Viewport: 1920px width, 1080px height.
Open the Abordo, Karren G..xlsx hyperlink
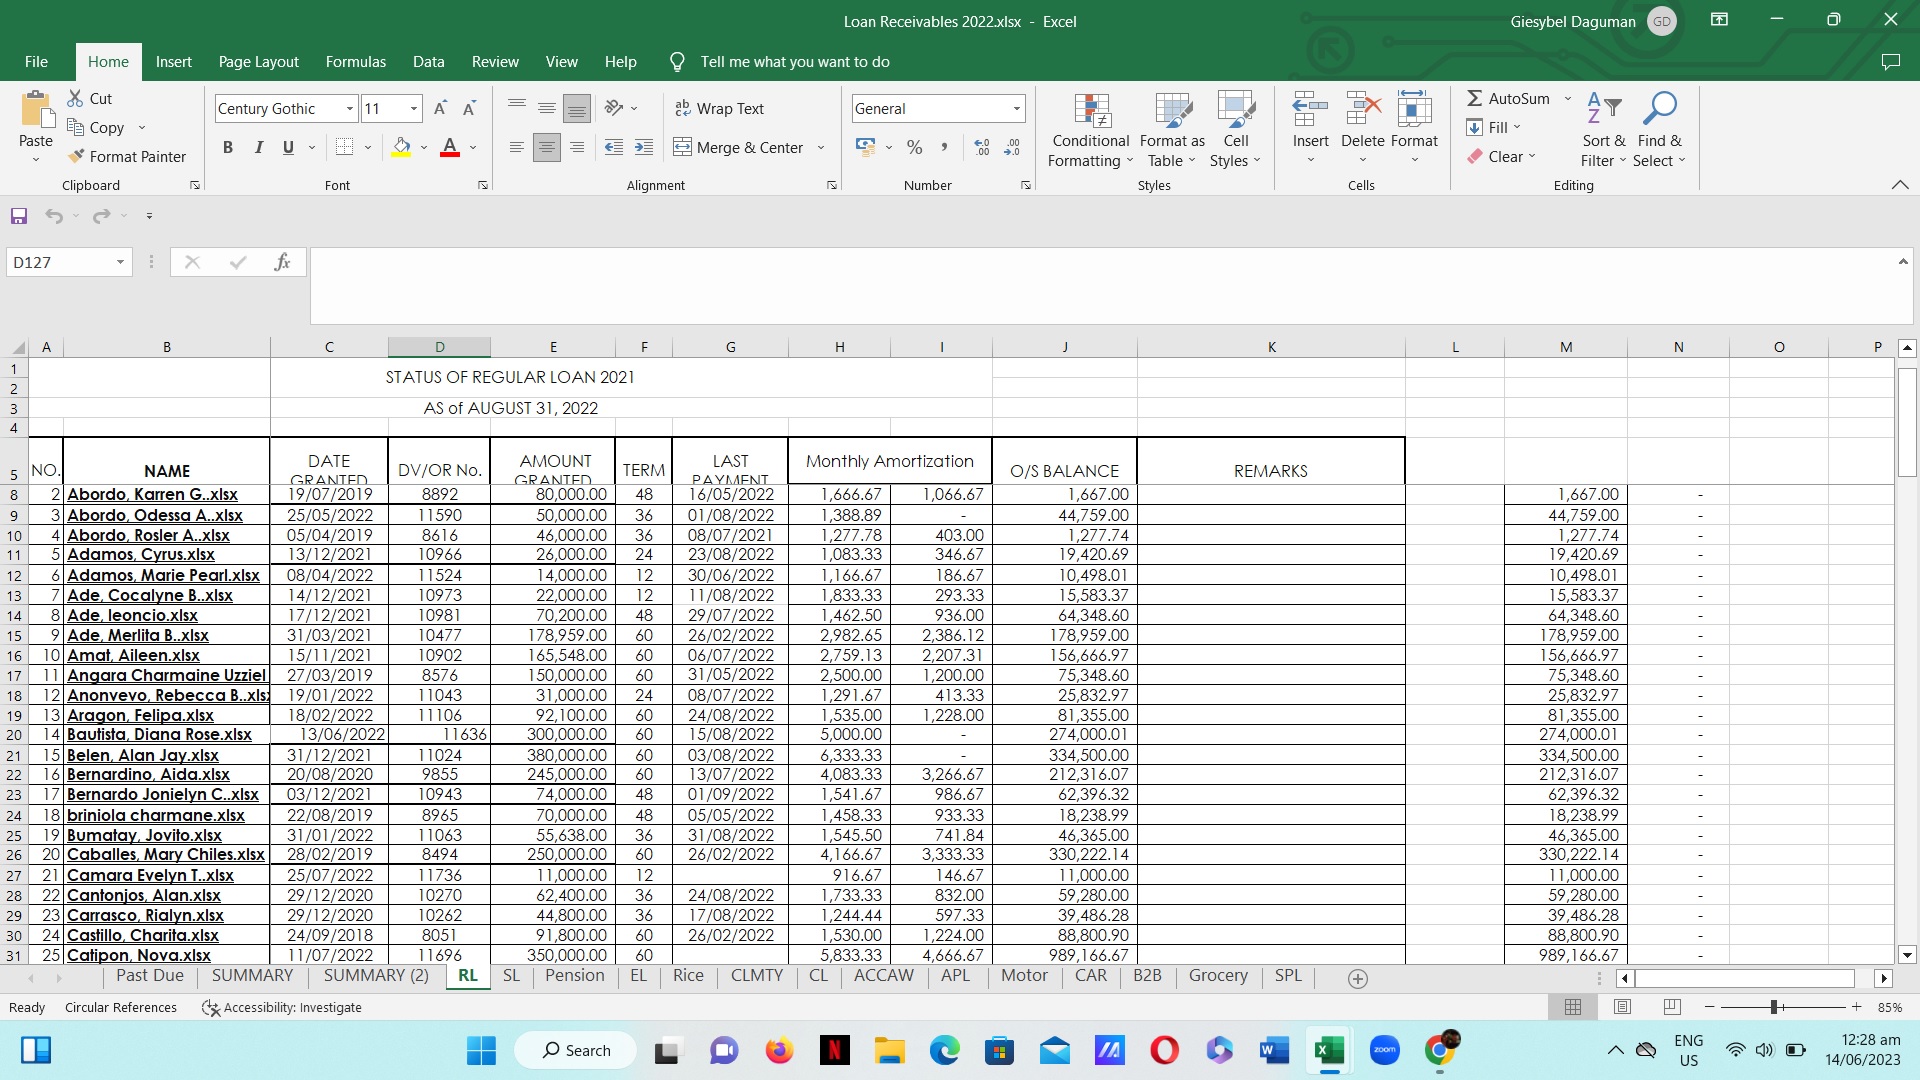[x=152, y=494]
